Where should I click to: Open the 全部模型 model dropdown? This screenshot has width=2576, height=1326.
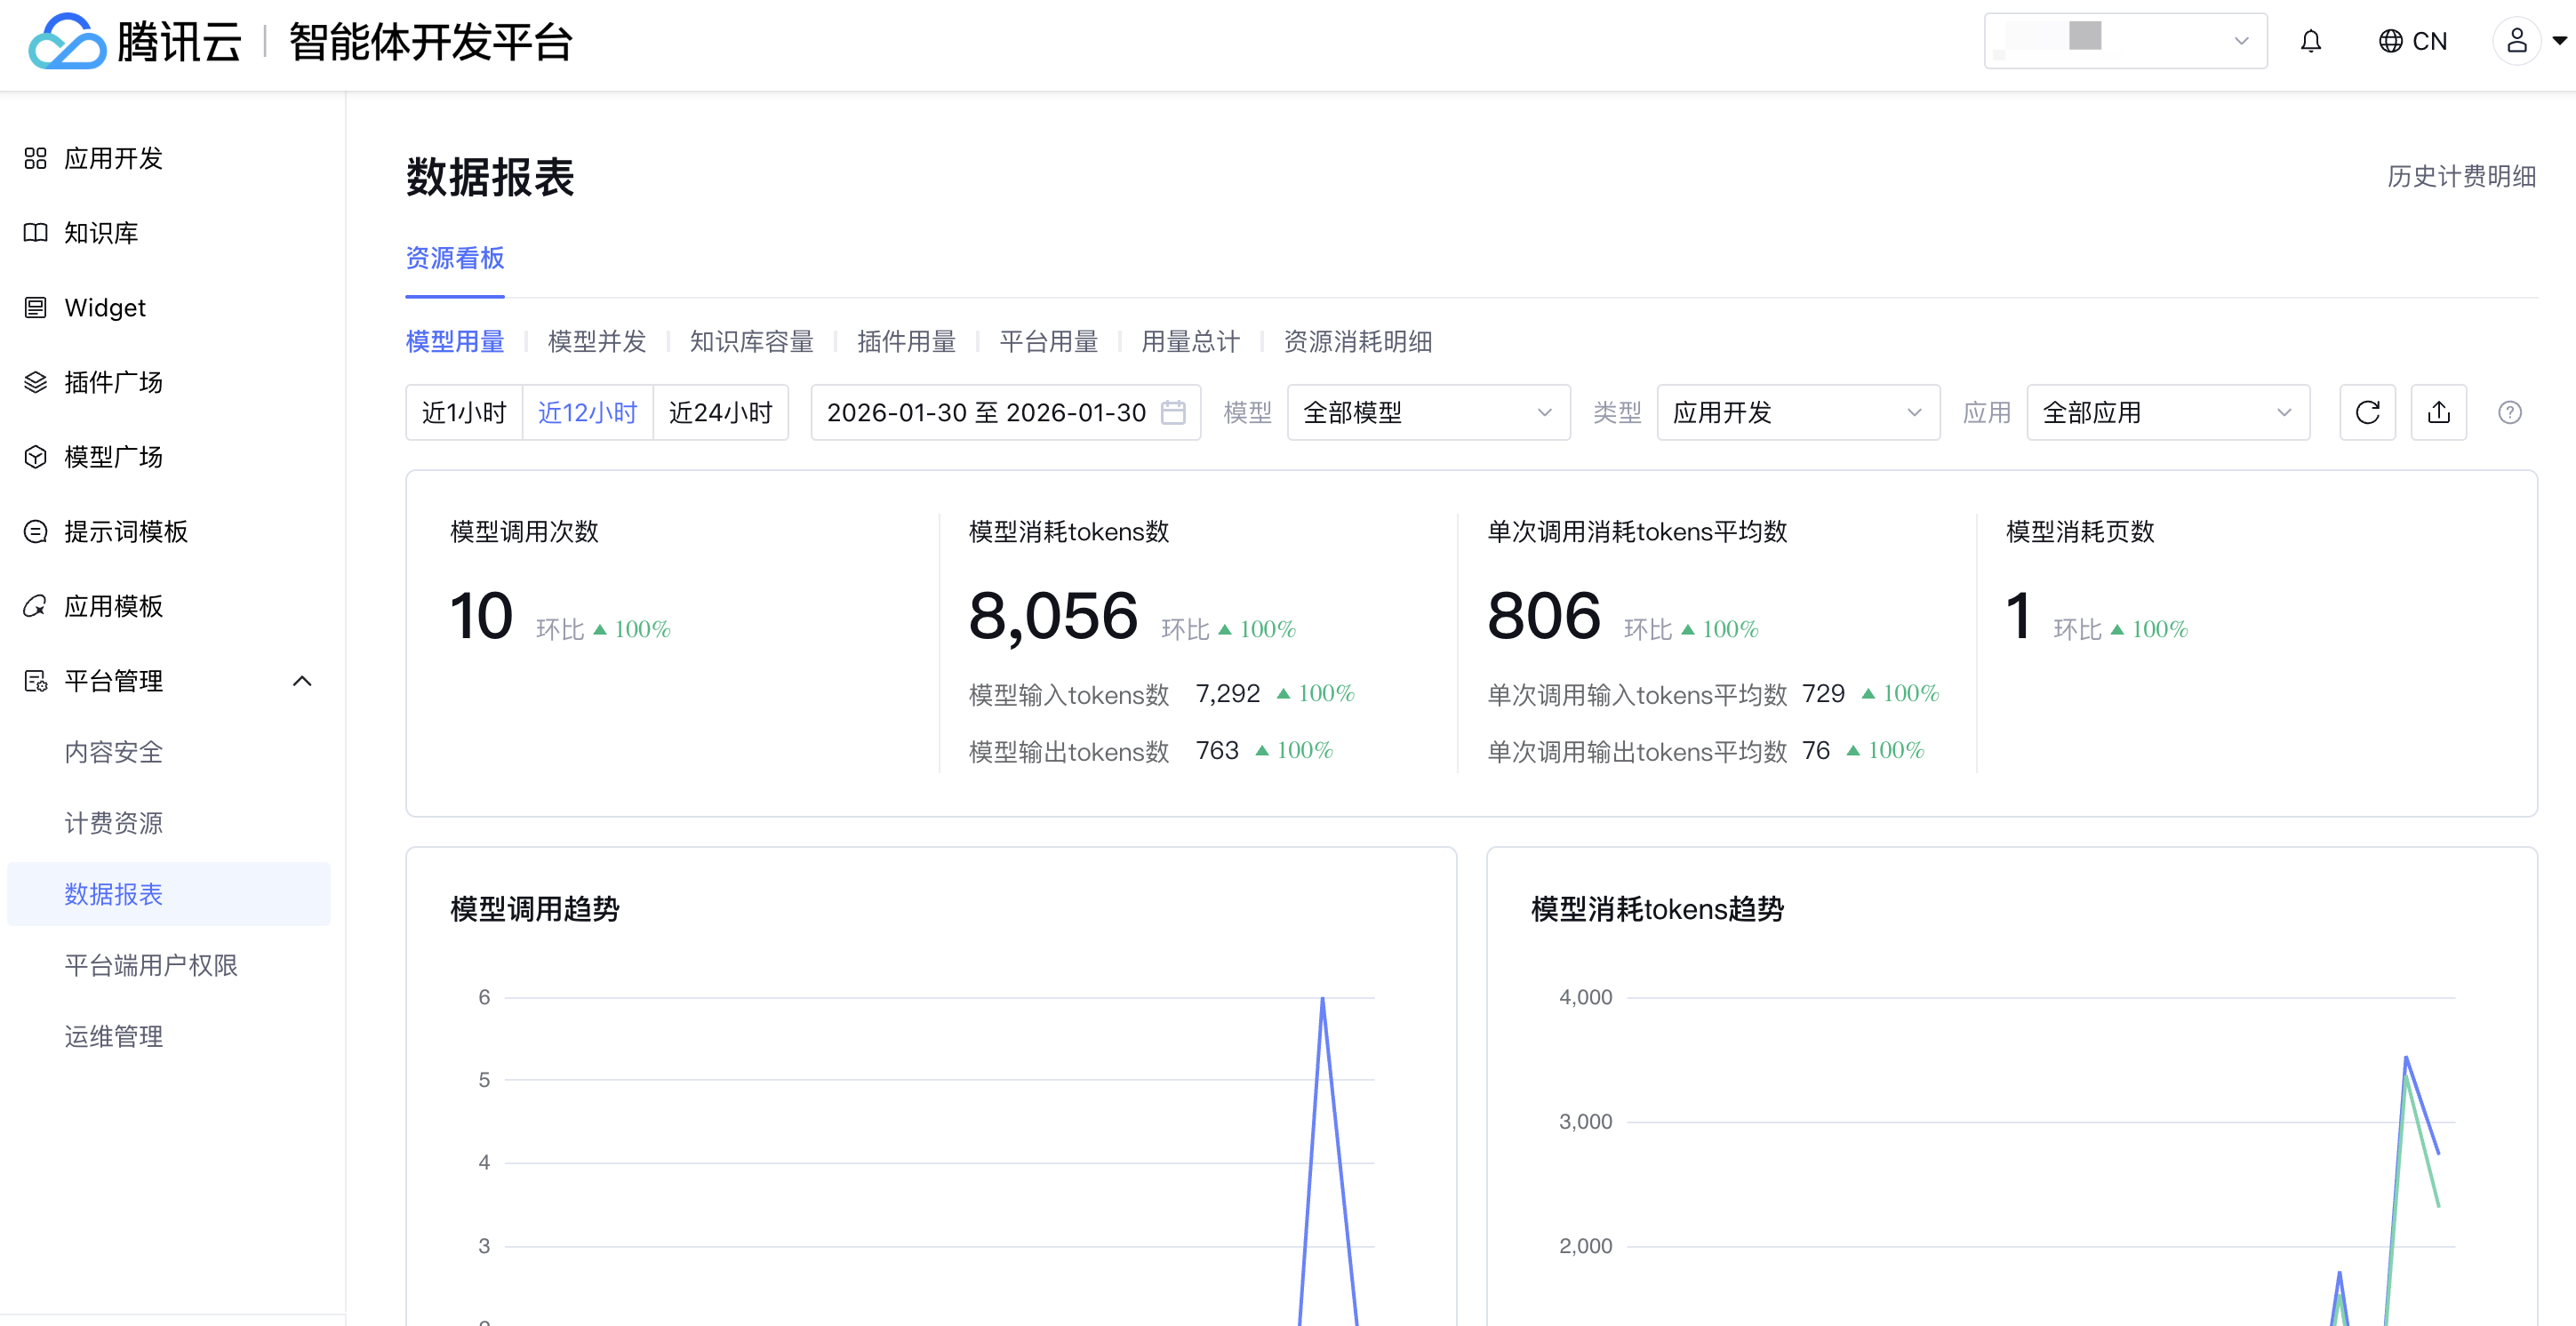coord(1427,412)
